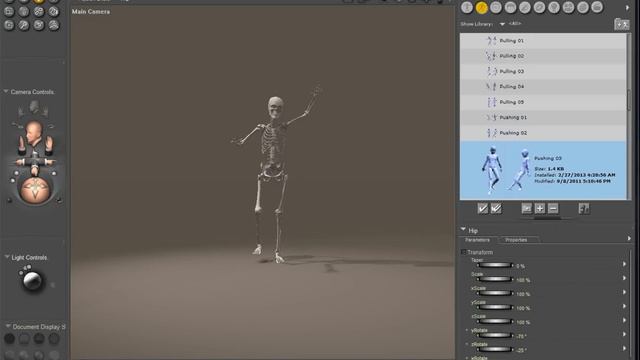Open the yRotate dial options arrow

coord(624,334)
